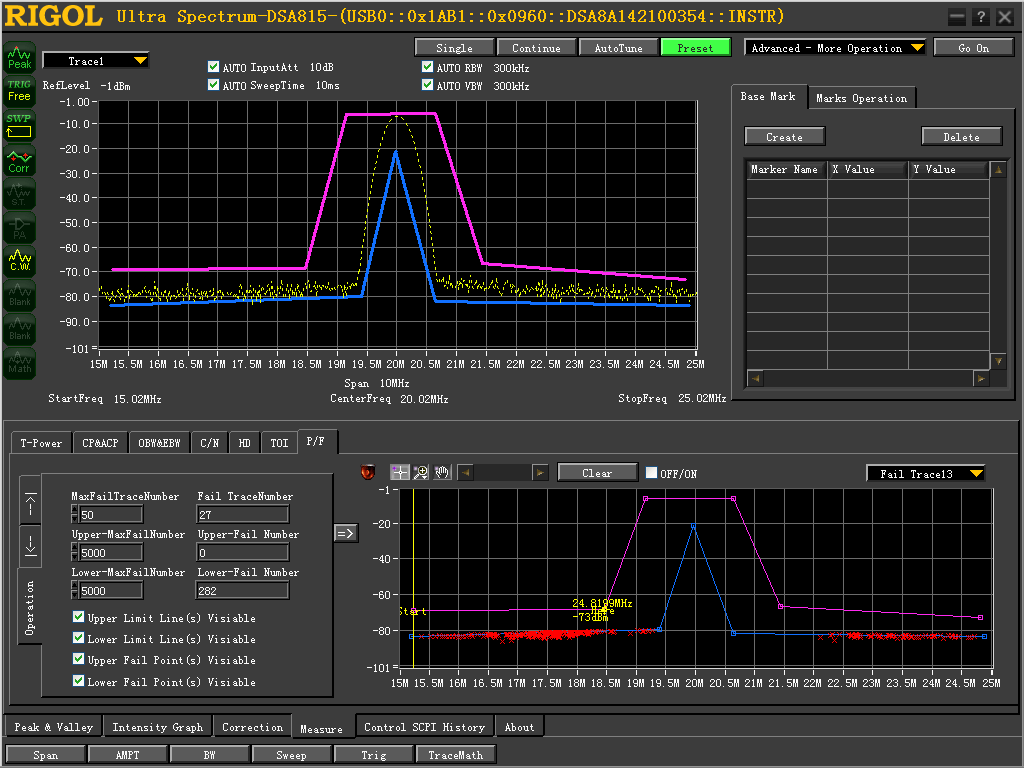1024x768 pixels.
Task: Click the Single sweep button
Action: [x=454, y=48]
